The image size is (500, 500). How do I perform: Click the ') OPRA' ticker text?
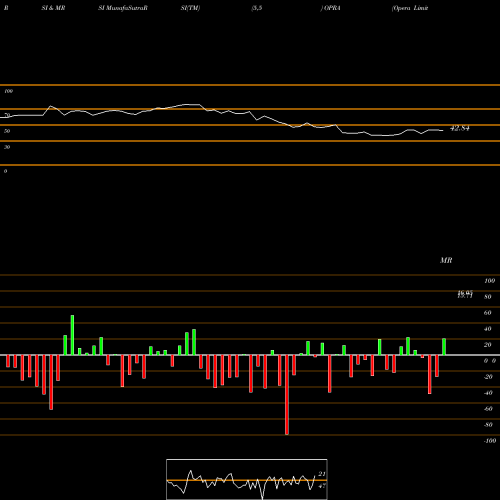point(331,8)
